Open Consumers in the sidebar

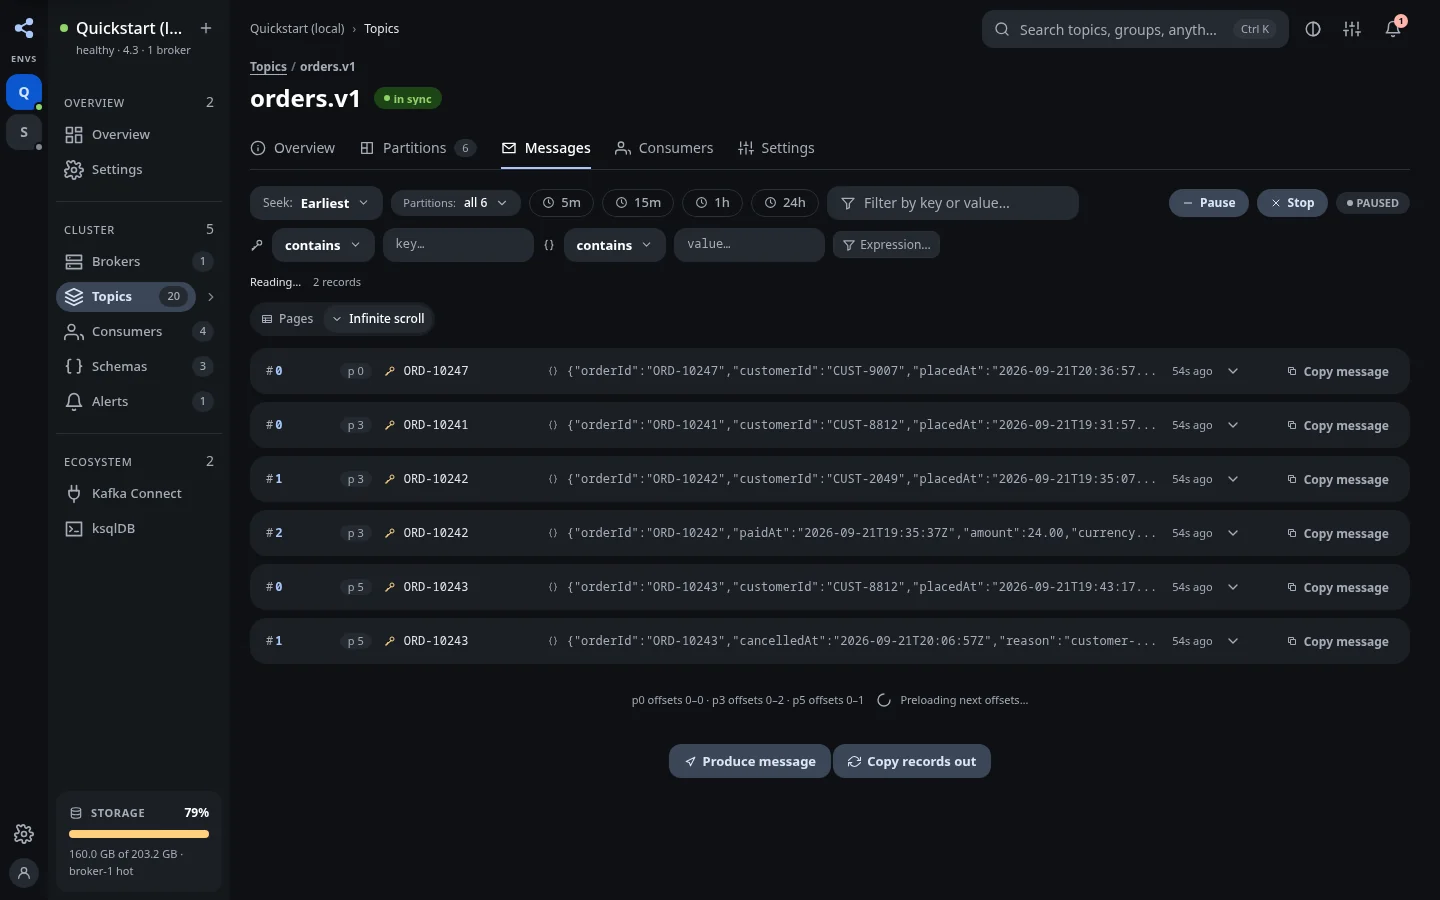[x=139, y=331]
